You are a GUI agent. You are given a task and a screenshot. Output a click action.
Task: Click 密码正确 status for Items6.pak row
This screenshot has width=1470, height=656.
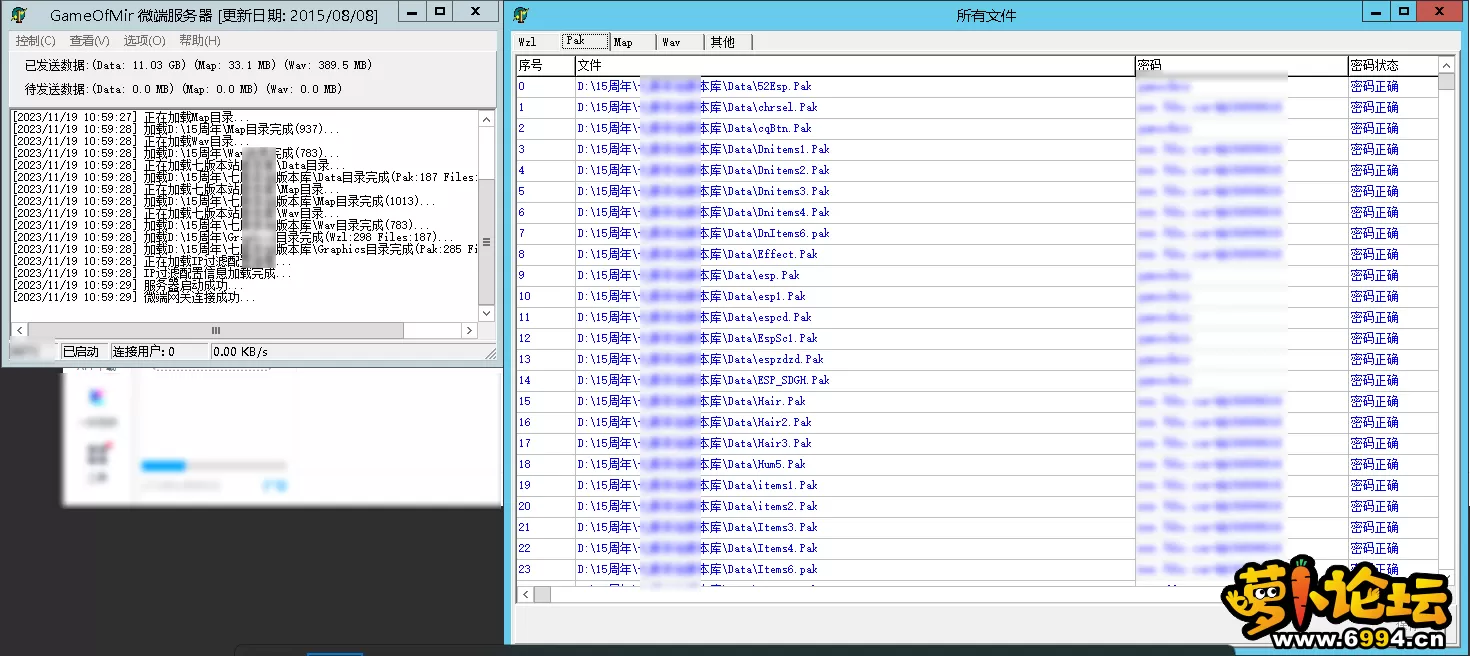coord(1374,569)
